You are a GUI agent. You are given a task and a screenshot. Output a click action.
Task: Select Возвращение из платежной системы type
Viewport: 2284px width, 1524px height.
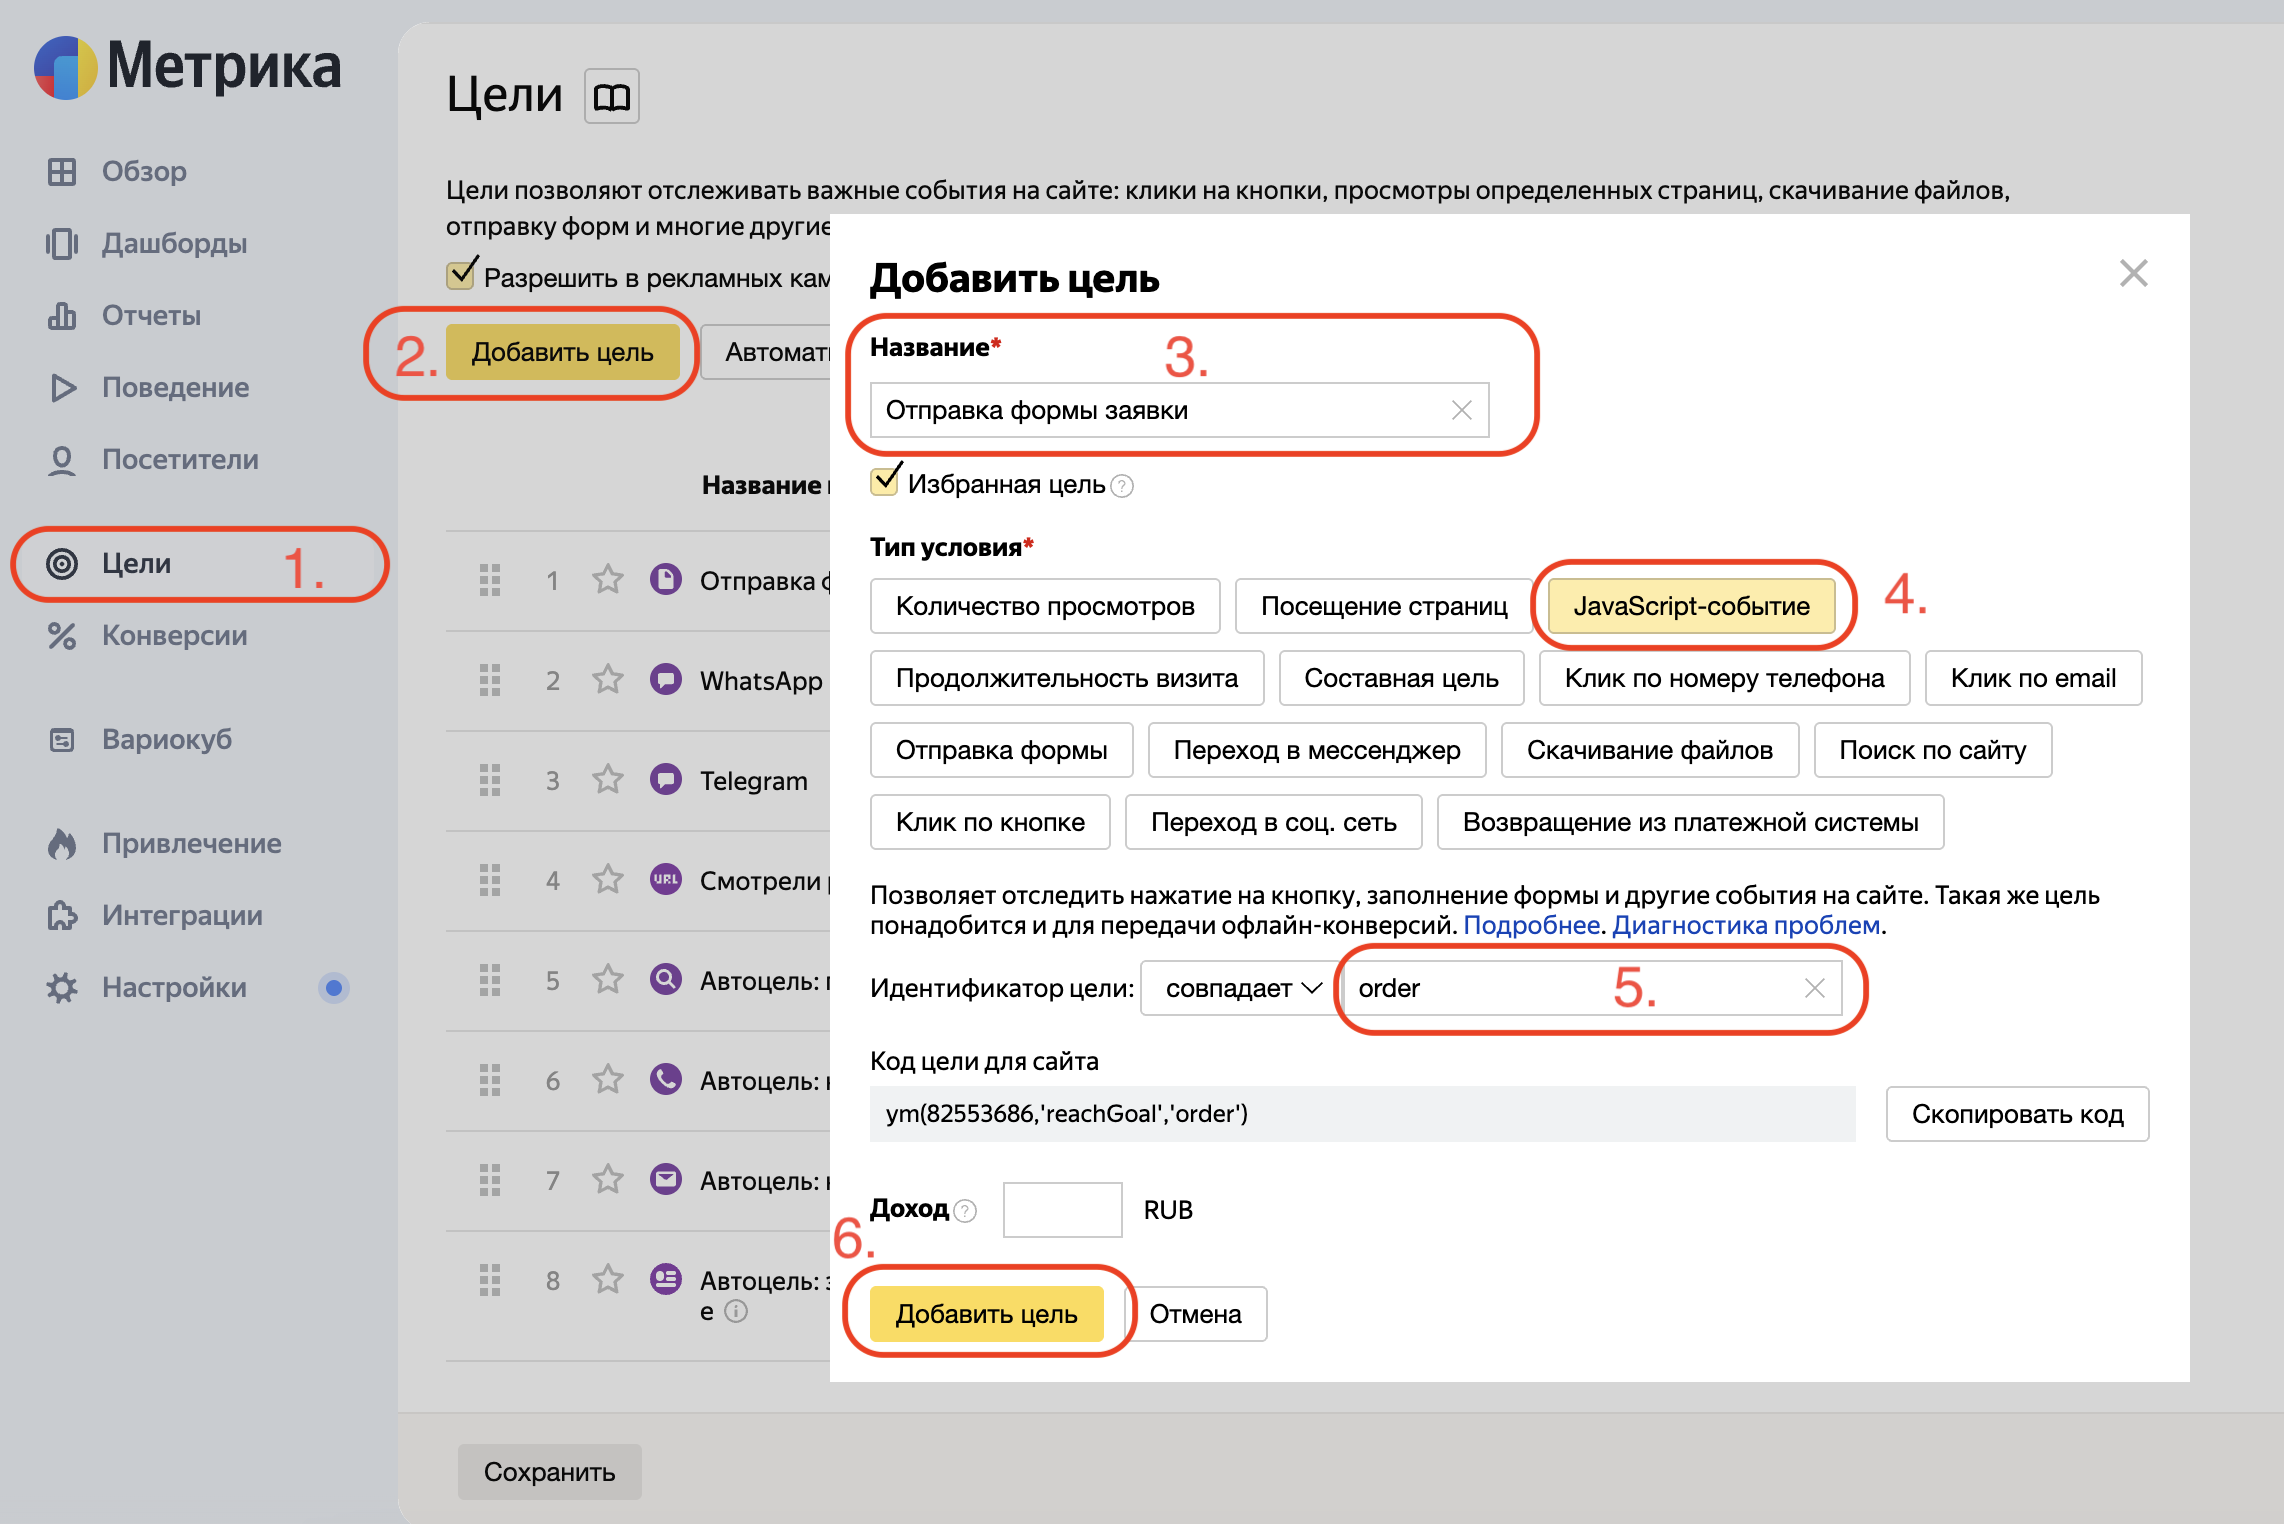(x=1690, y=822)
